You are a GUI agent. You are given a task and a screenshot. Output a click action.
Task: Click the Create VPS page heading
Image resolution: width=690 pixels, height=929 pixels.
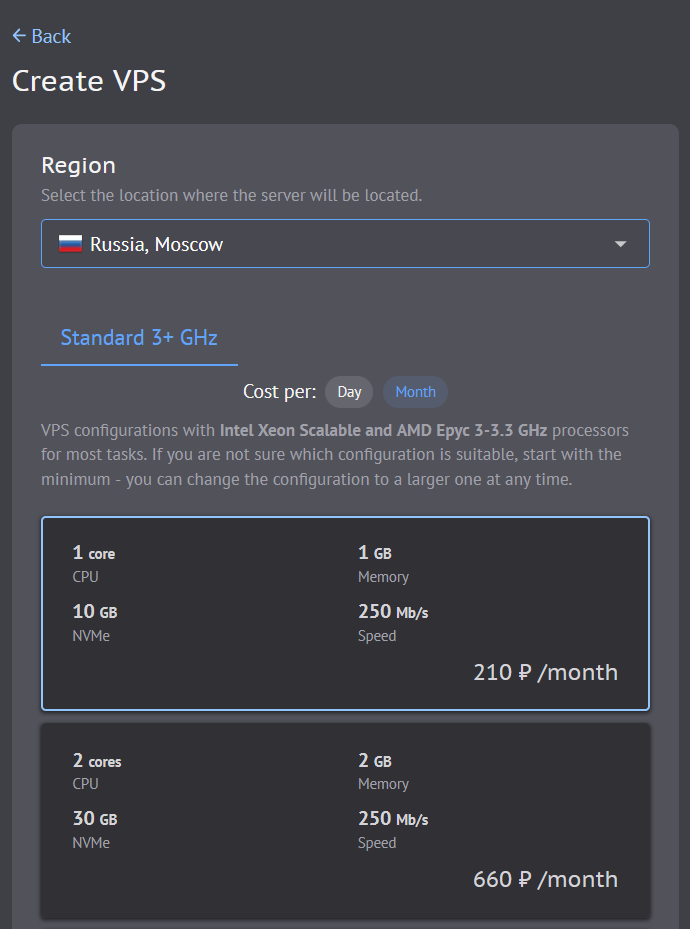tap(89, 81)
